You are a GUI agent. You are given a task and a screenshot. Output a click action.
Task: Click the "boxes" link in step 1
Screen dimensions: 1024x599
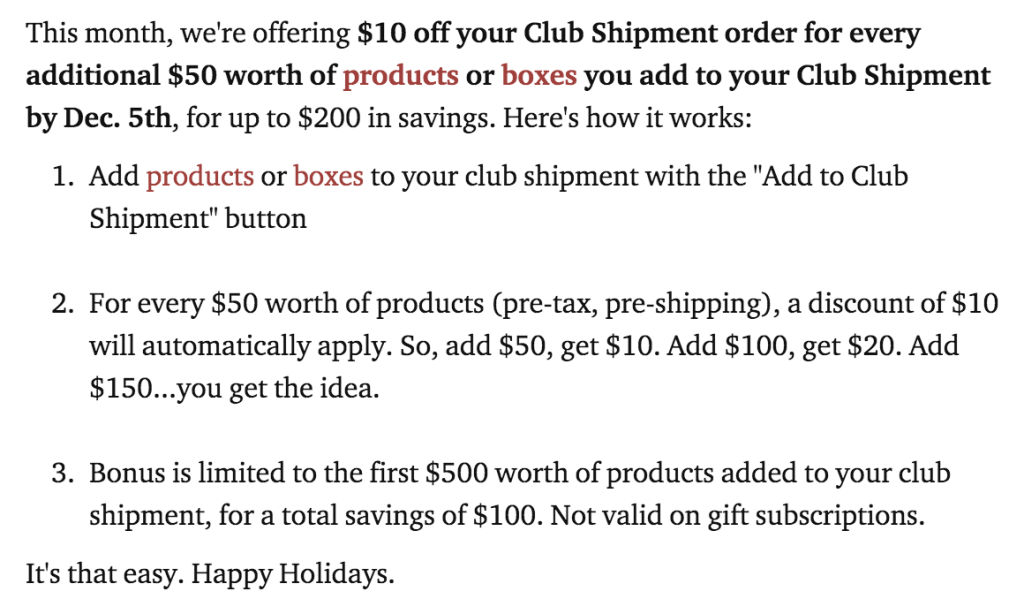coord(328,176)
